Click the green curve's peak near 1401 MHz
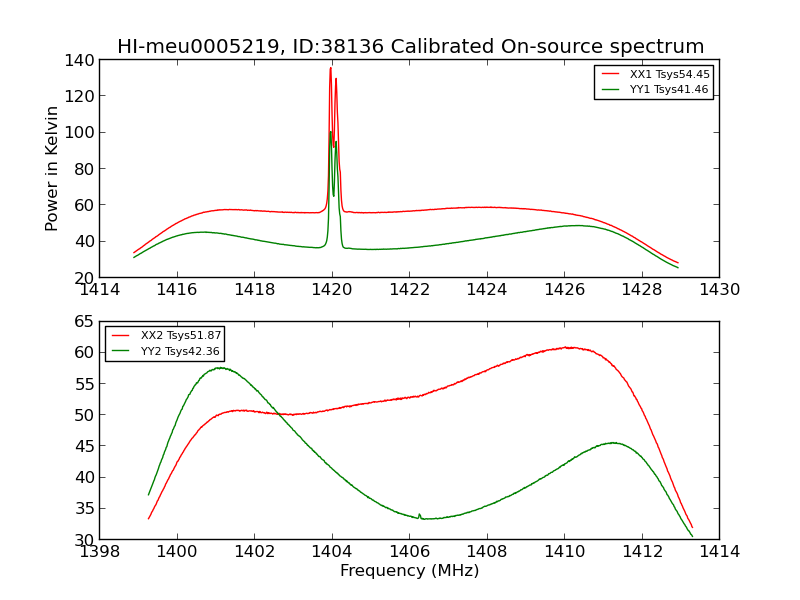Screen dimensions: 800x600 pyautogui.click(x=219, y=368)
